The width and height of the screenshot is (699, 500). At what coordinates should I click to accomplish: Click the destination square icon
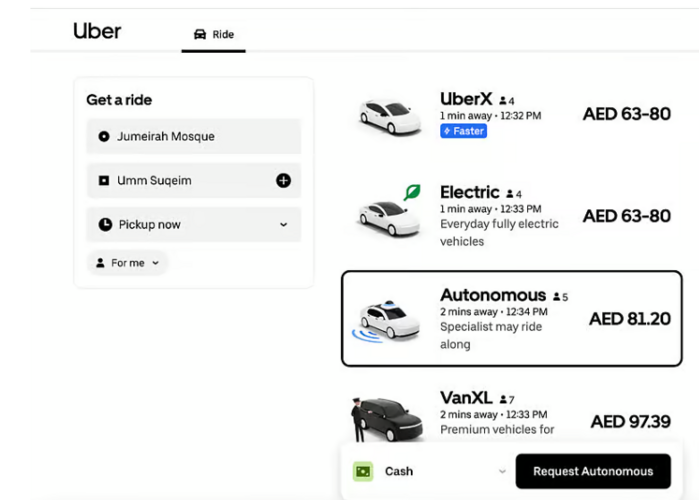coord(104,180)
